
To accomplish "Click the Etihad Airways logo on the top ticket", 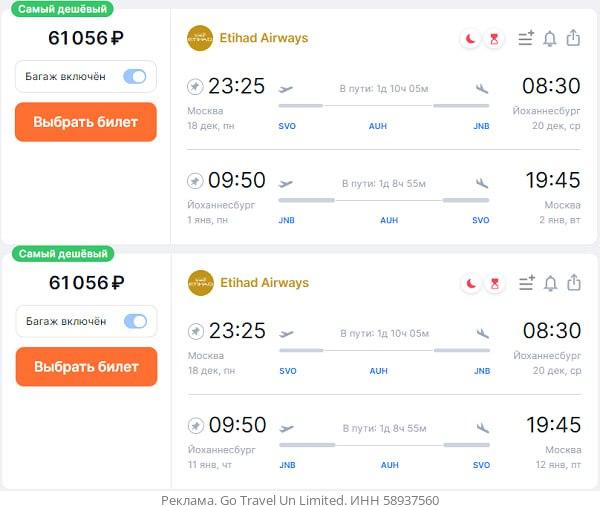I will pyautogui.click(x=200, y=38).
